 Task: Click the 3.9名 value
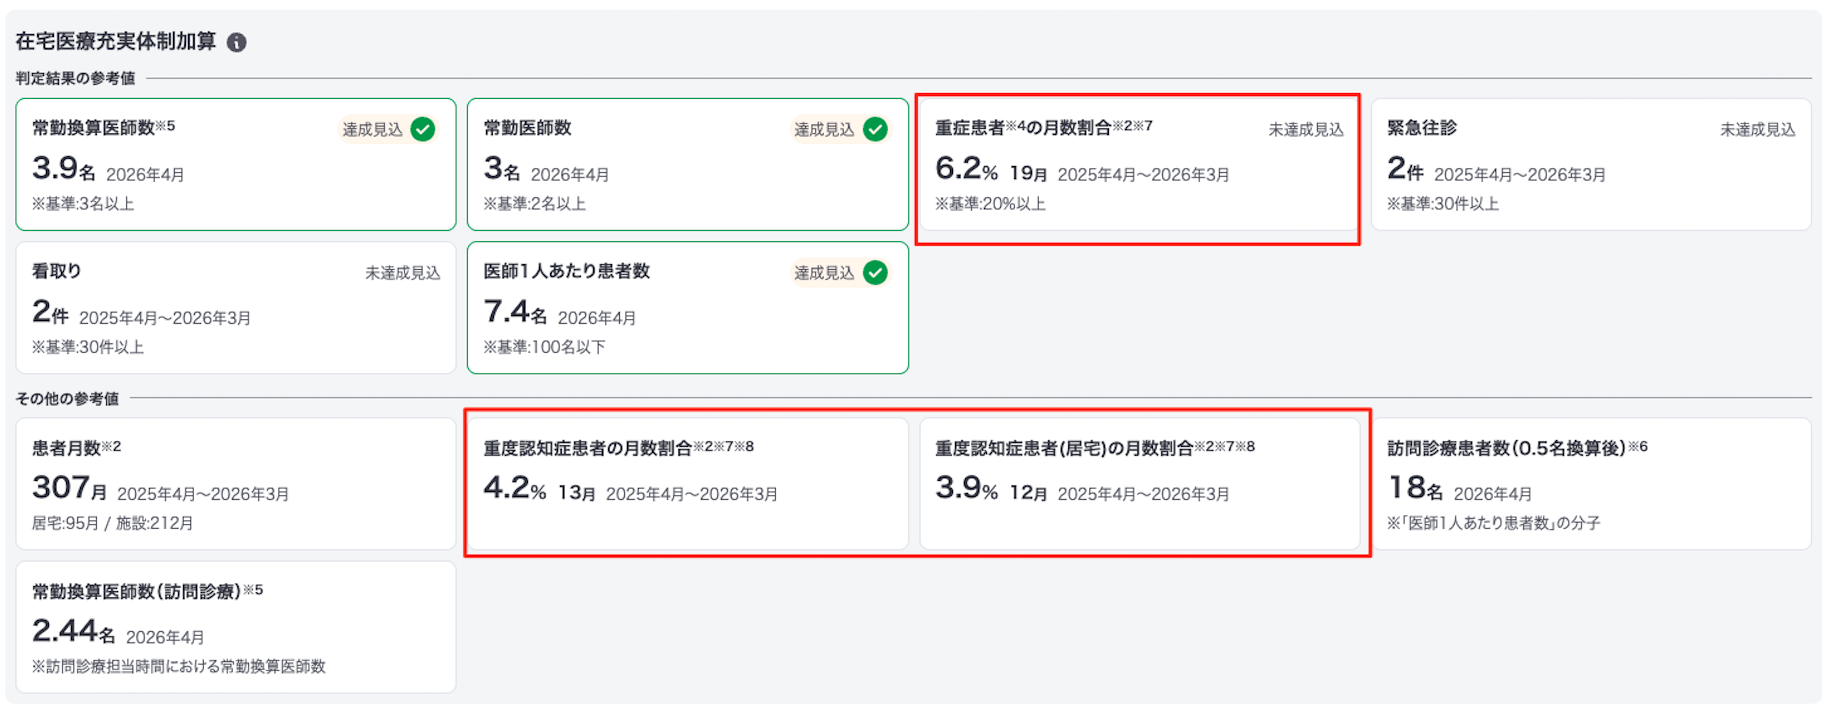pyautogui.click(x=63, y=168)
